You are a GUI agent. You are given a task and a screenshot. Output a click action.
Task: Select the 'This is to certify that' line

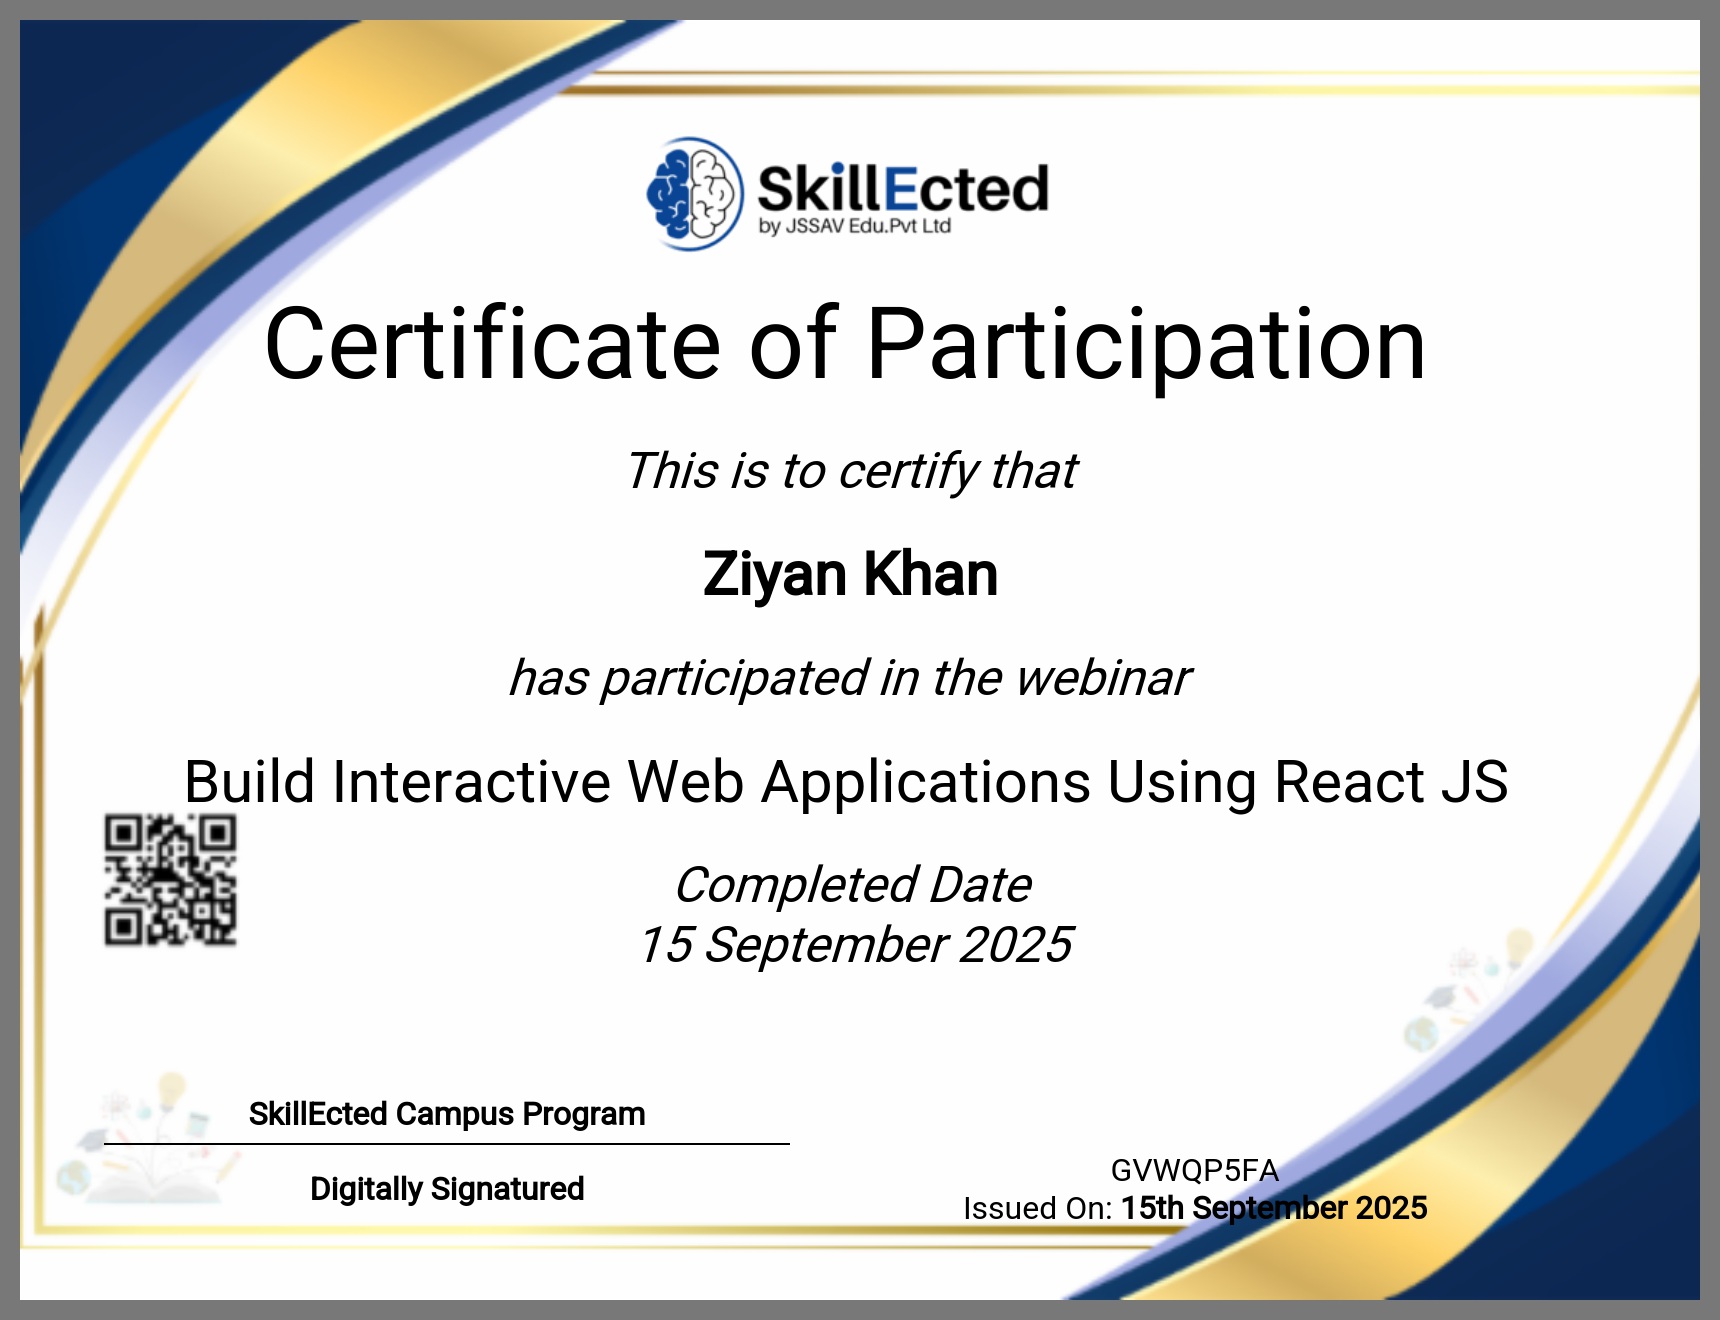851,471
